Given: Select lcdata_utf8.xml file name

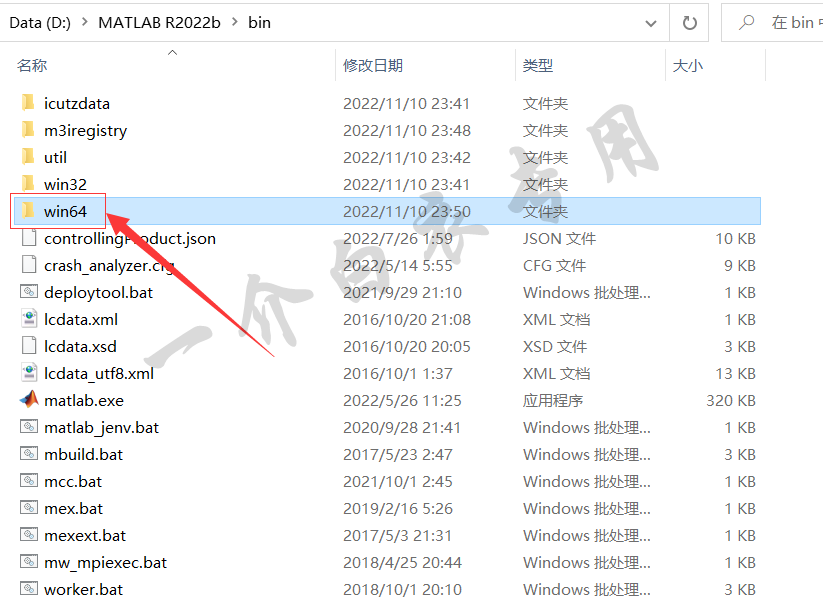Looking at the screenshot, I should pyautogui.click(x=99, y=374).
